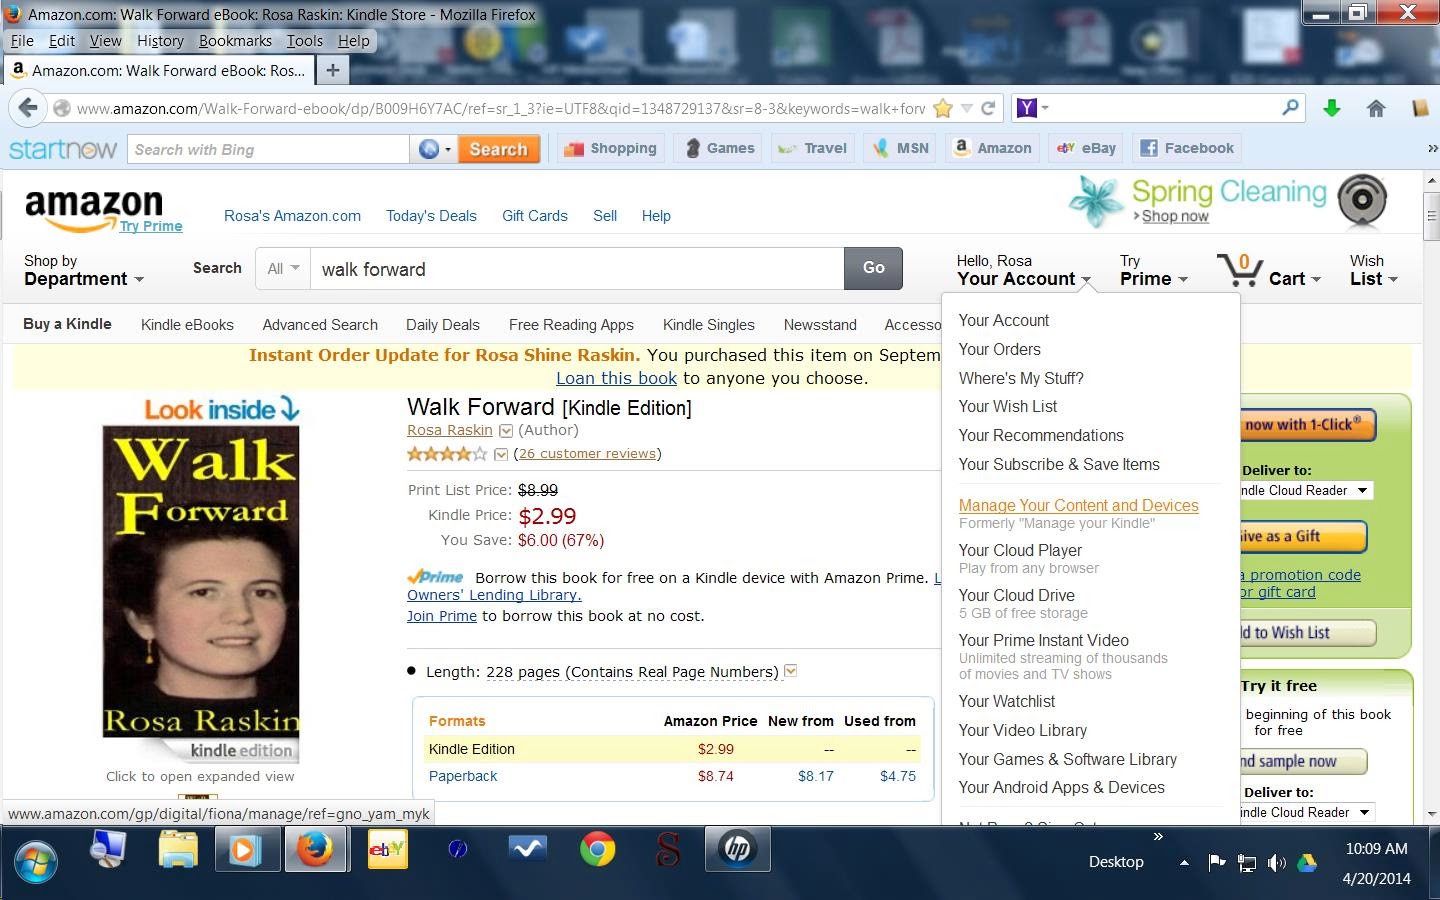Open the History menu
Image resolution: width=1440 pixels, height=900 pixels.
click(160, 41)
